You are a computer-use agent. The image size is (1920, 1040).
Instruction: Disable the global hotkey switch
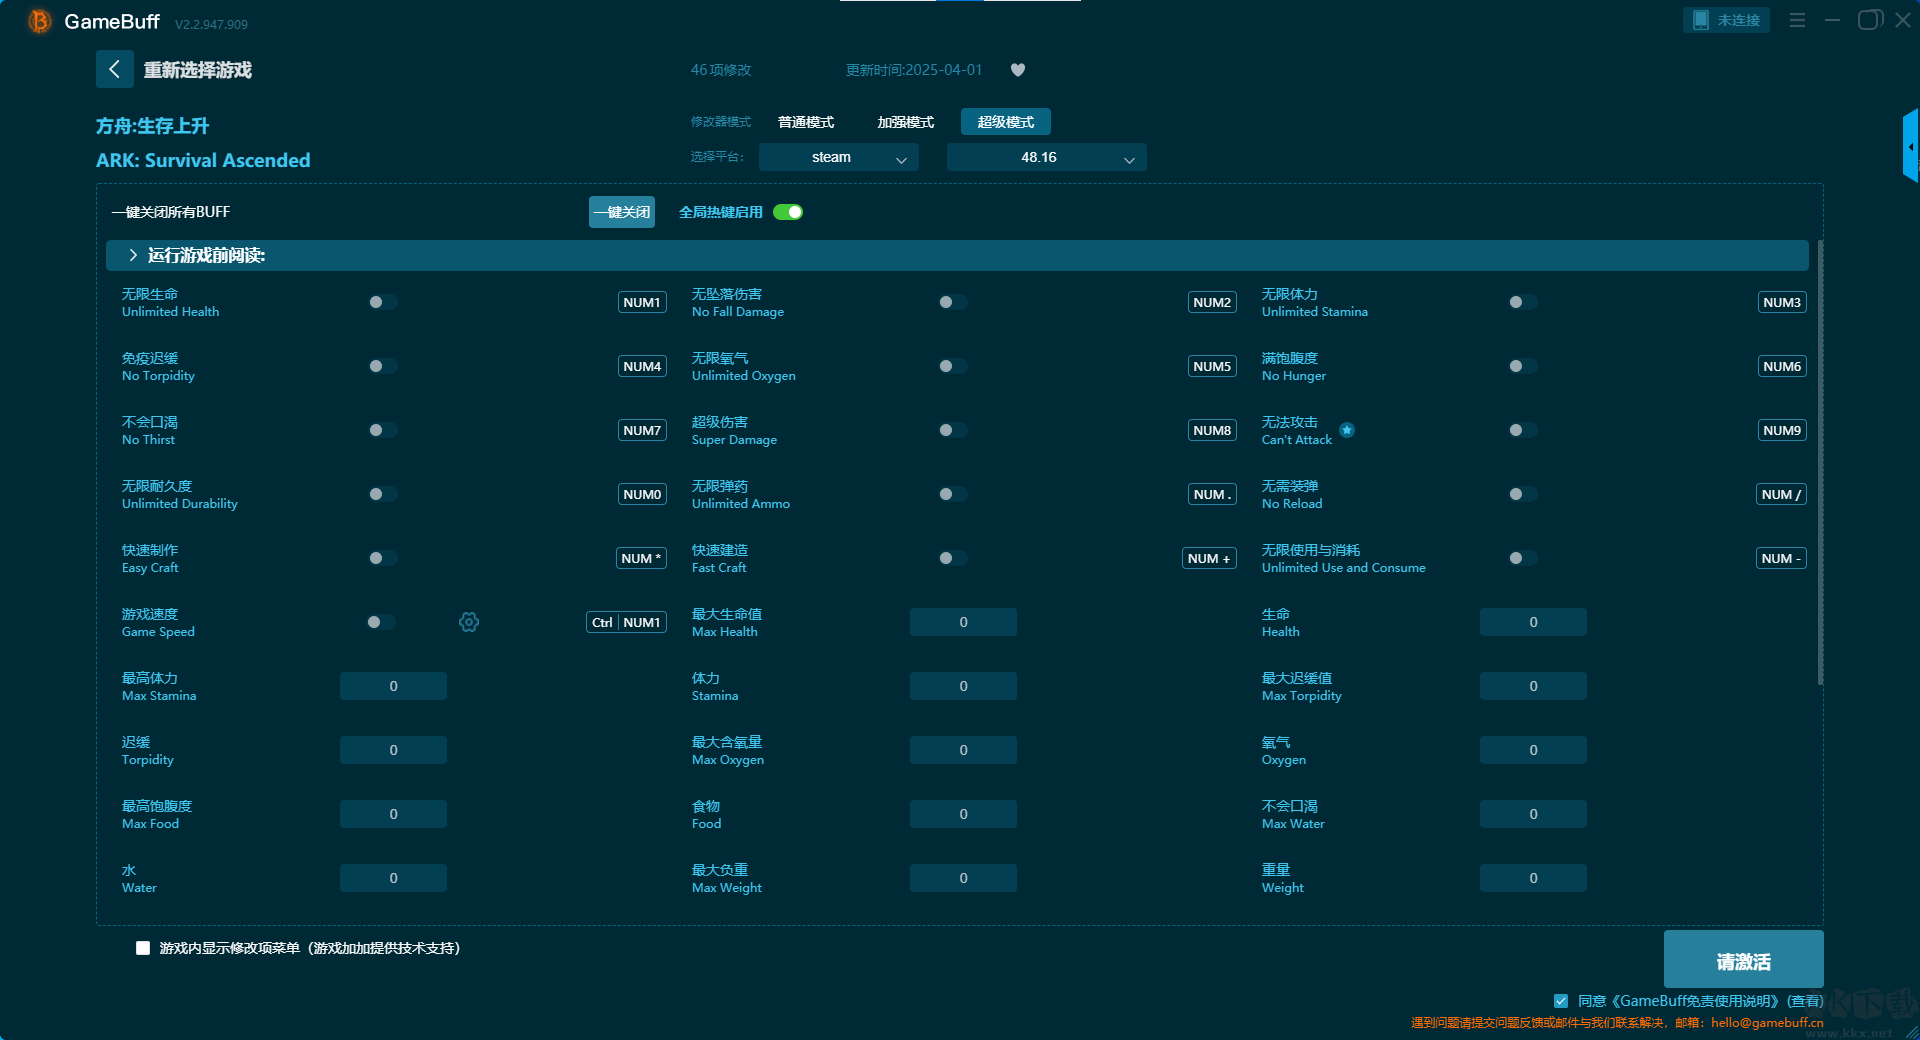click(x=788, y=212)
